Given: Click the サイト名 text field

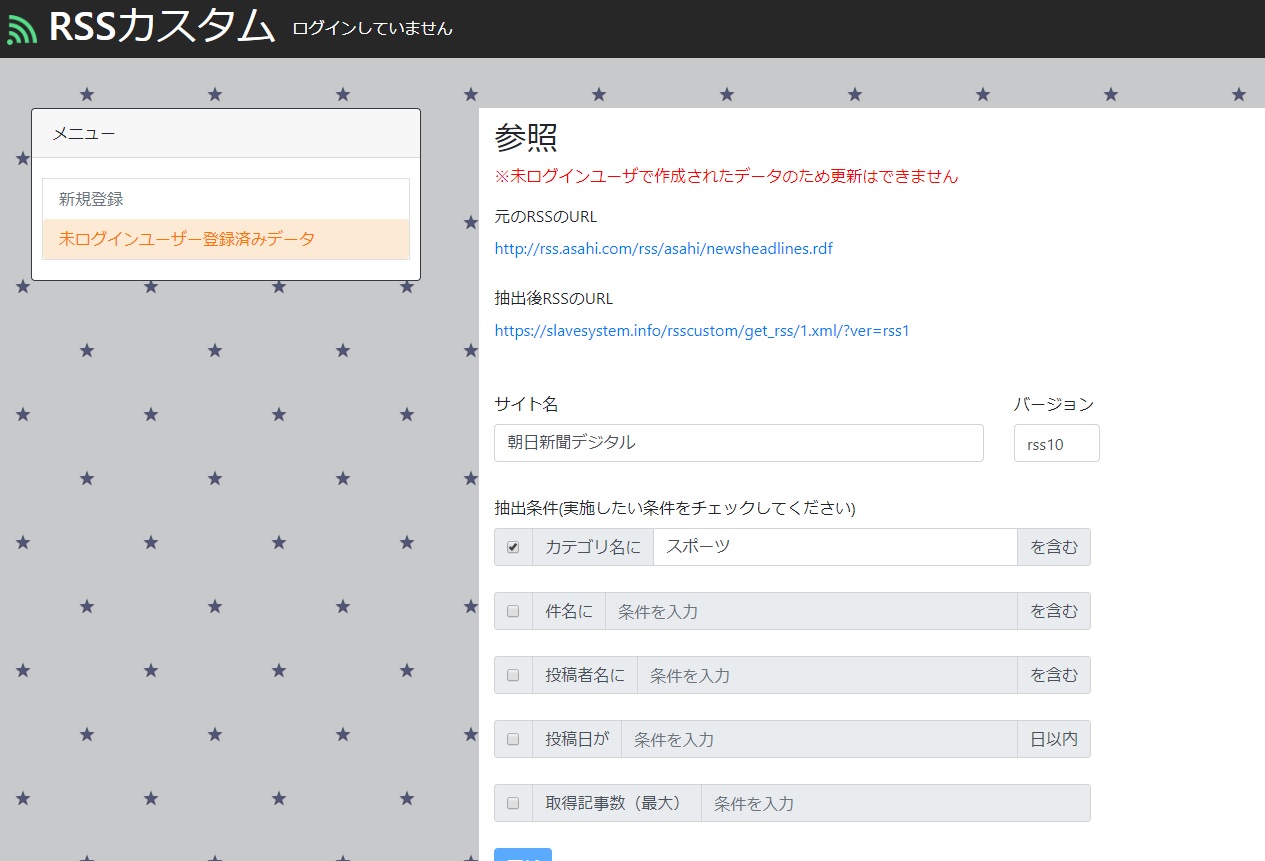Looking at the screenshot, I should (x=738, y=443).
